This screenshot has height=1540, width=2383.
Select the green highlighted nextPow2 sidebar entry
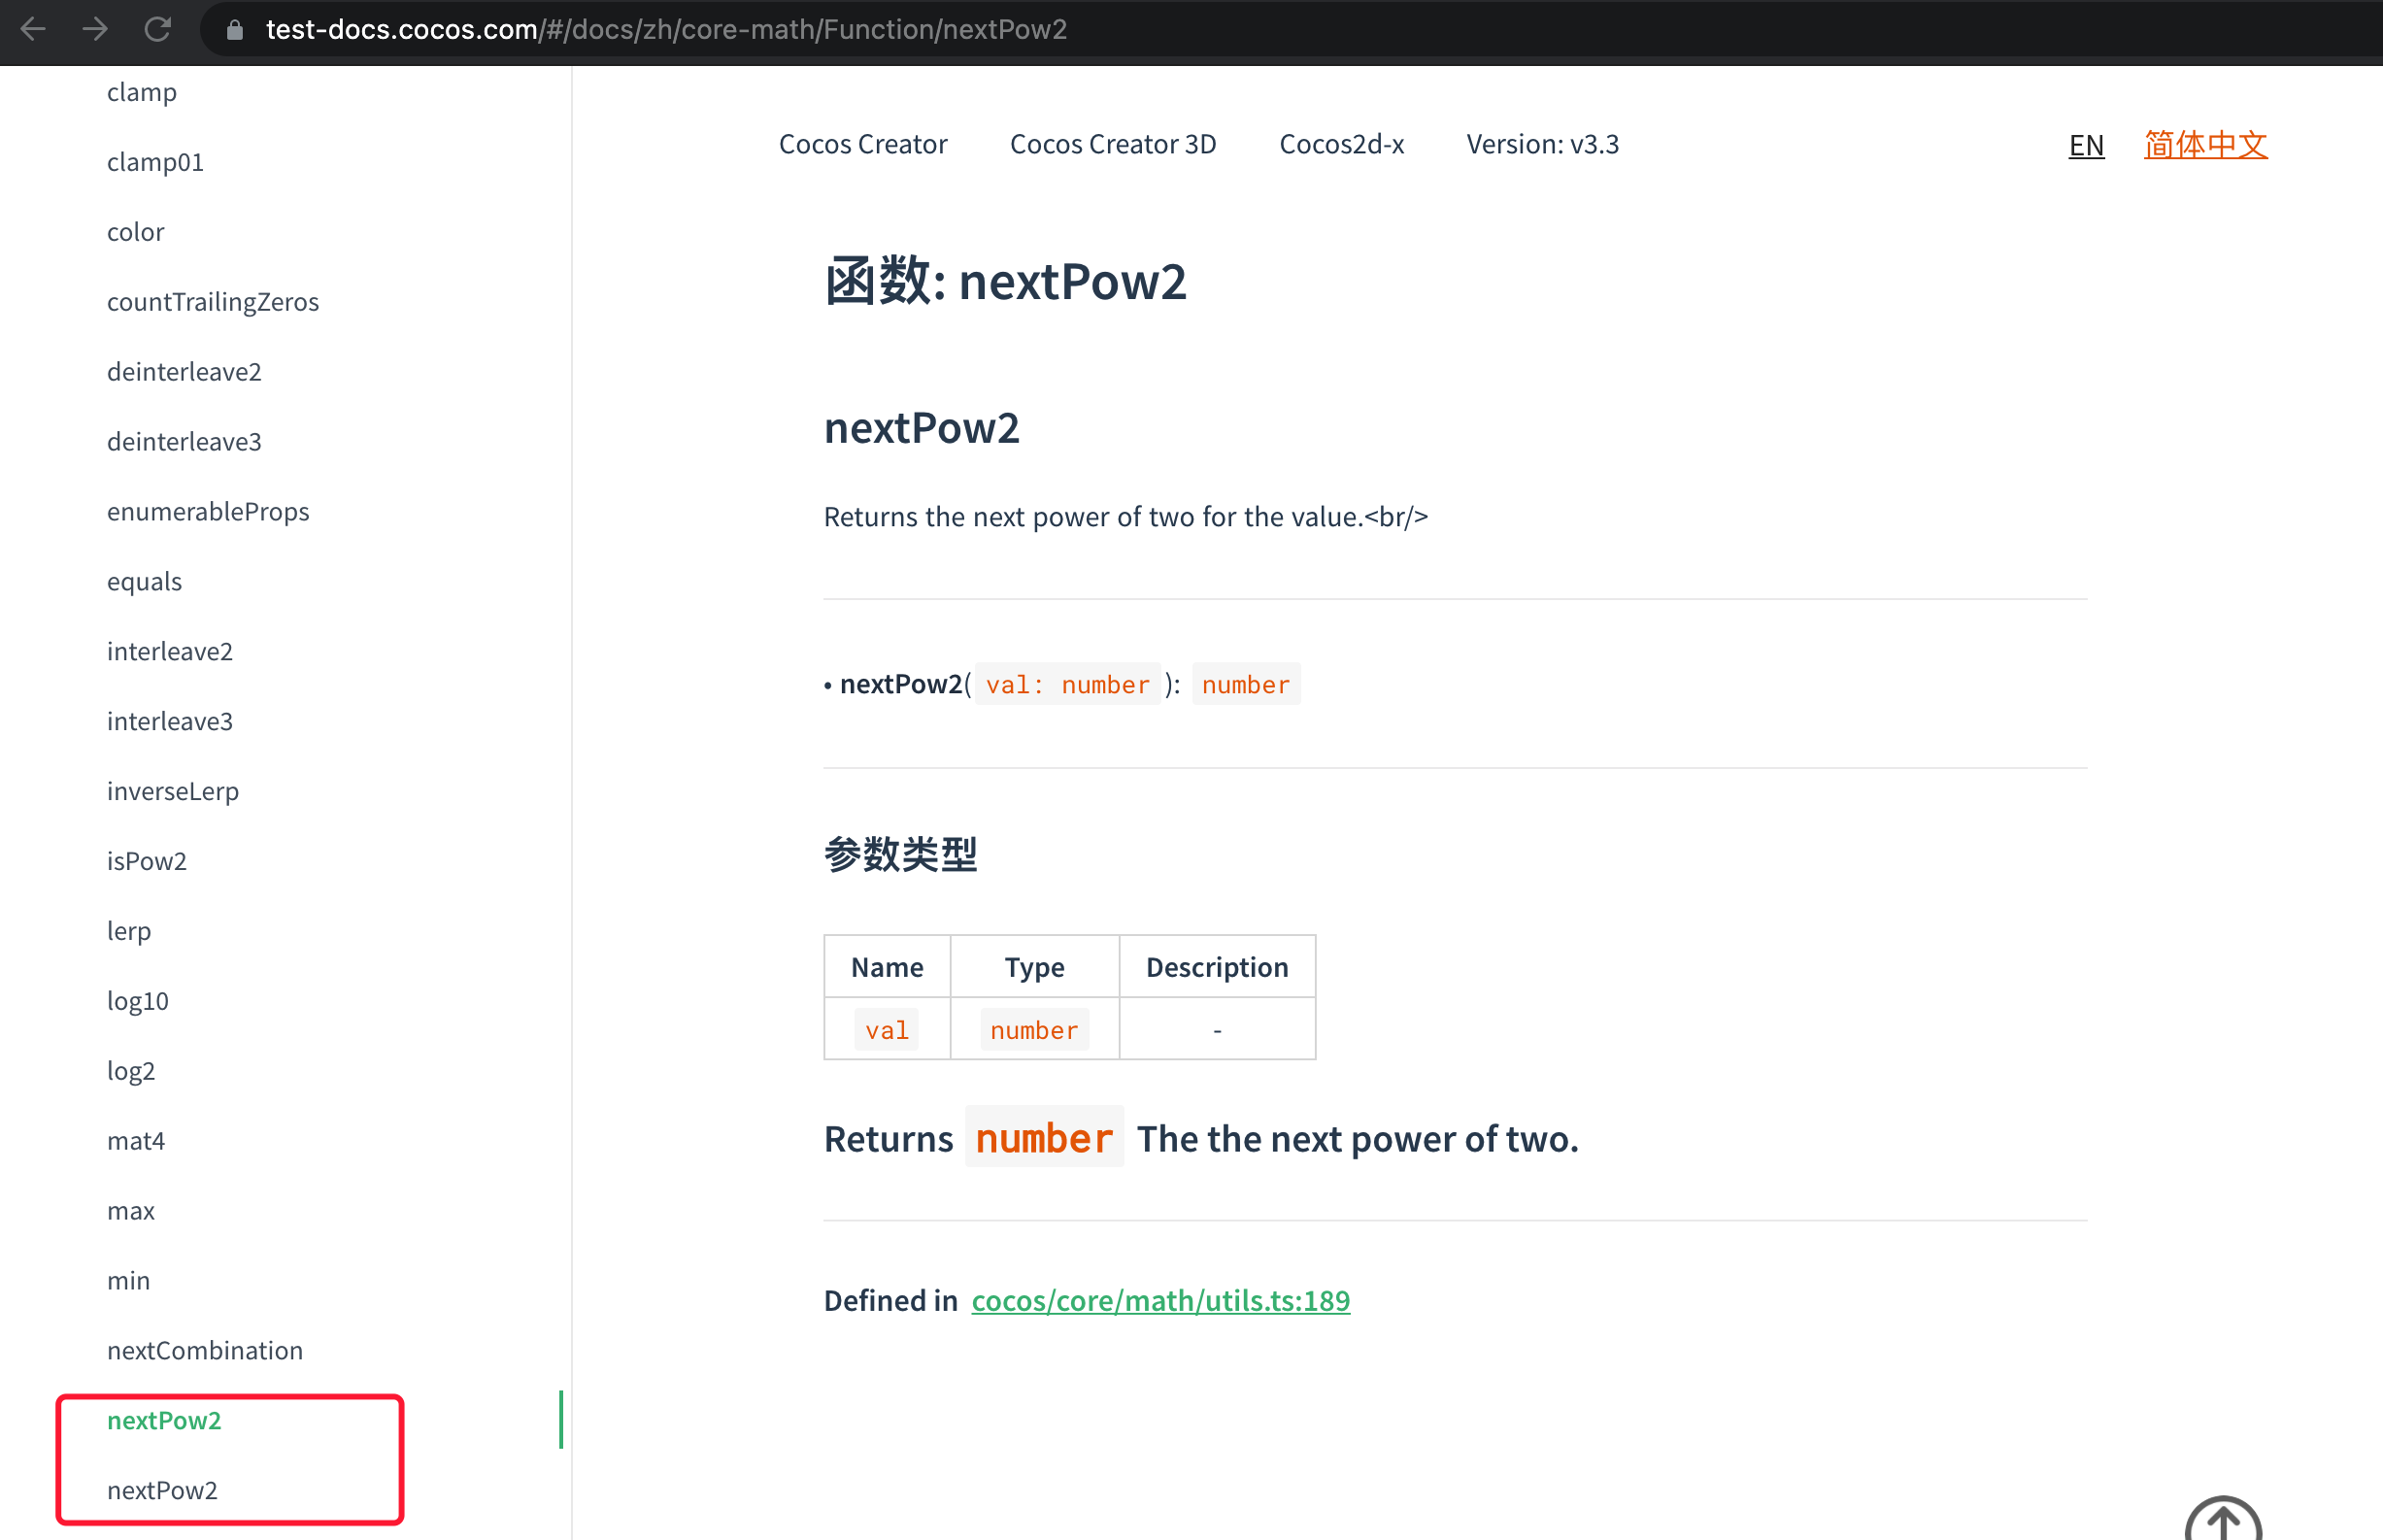(164, 1420)
